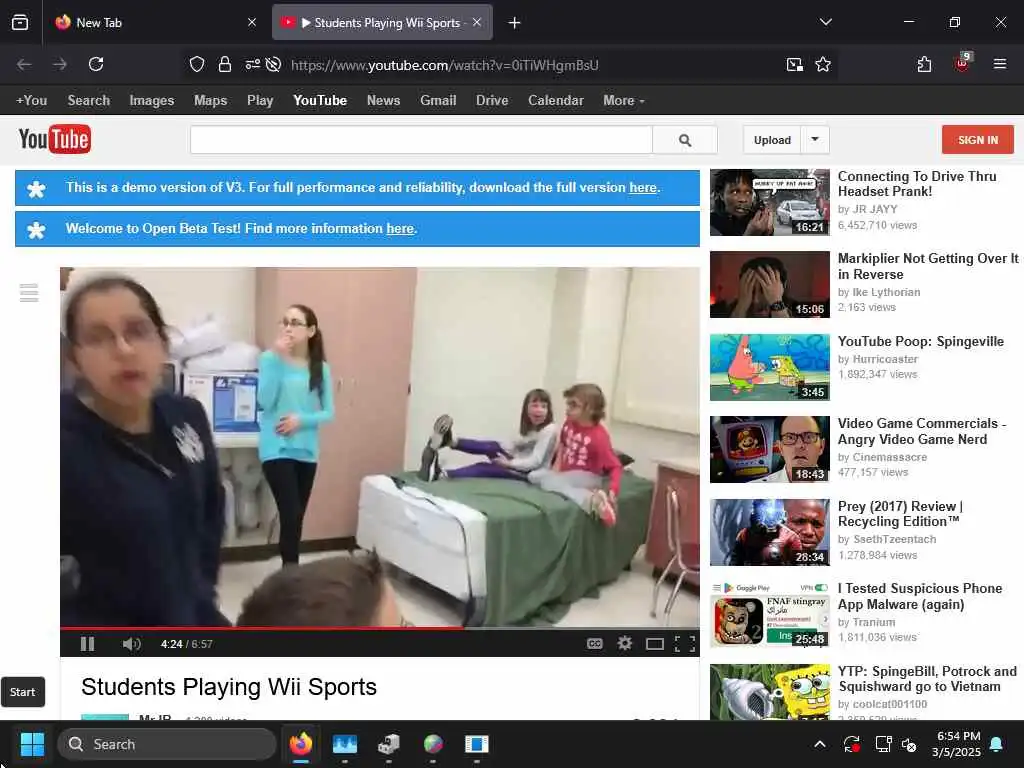
Task: Select Images in the Google bar
Action: [x=152, y=101]
